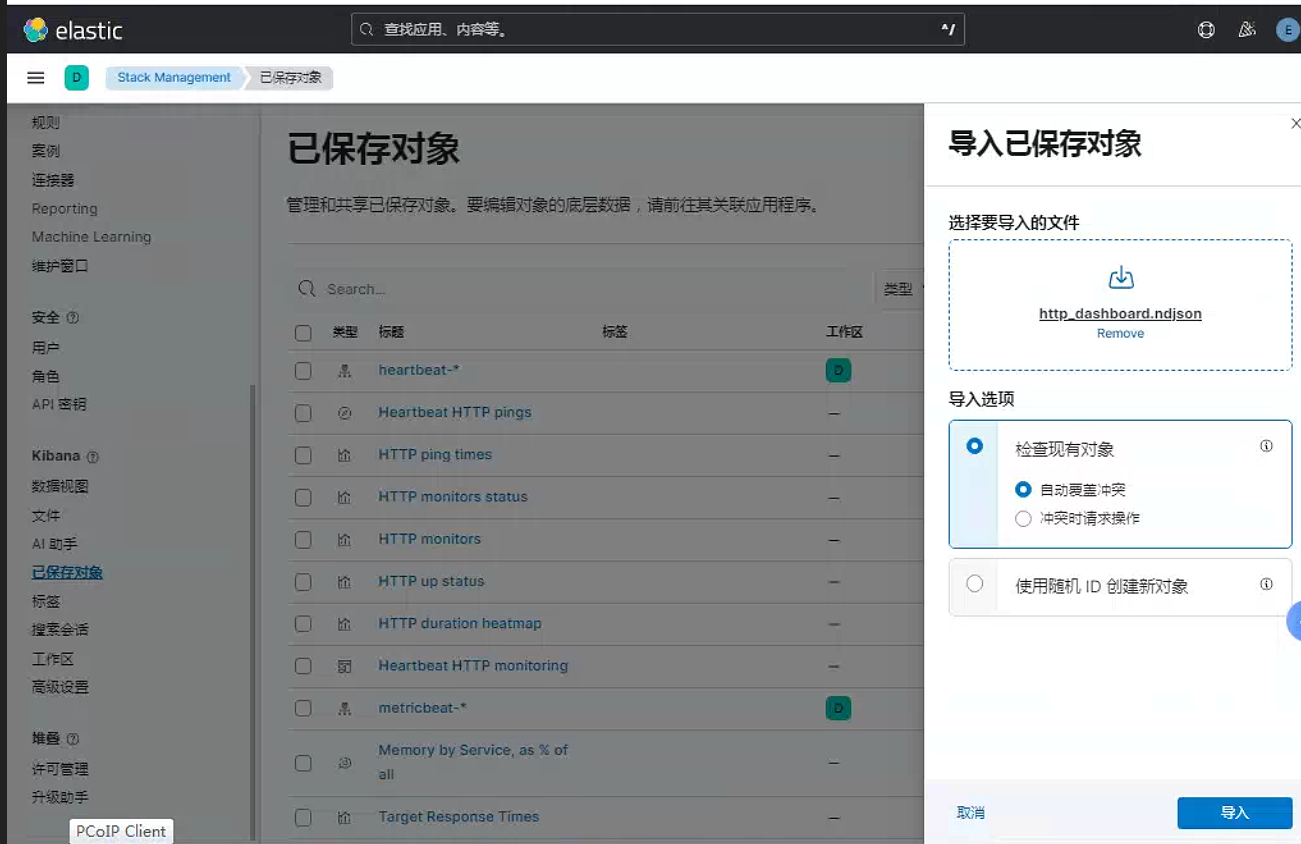Click type icon of Heartbeat HTTP monitoring row
Viewport: 1301px width, 844px height.
tap(344, 666)
